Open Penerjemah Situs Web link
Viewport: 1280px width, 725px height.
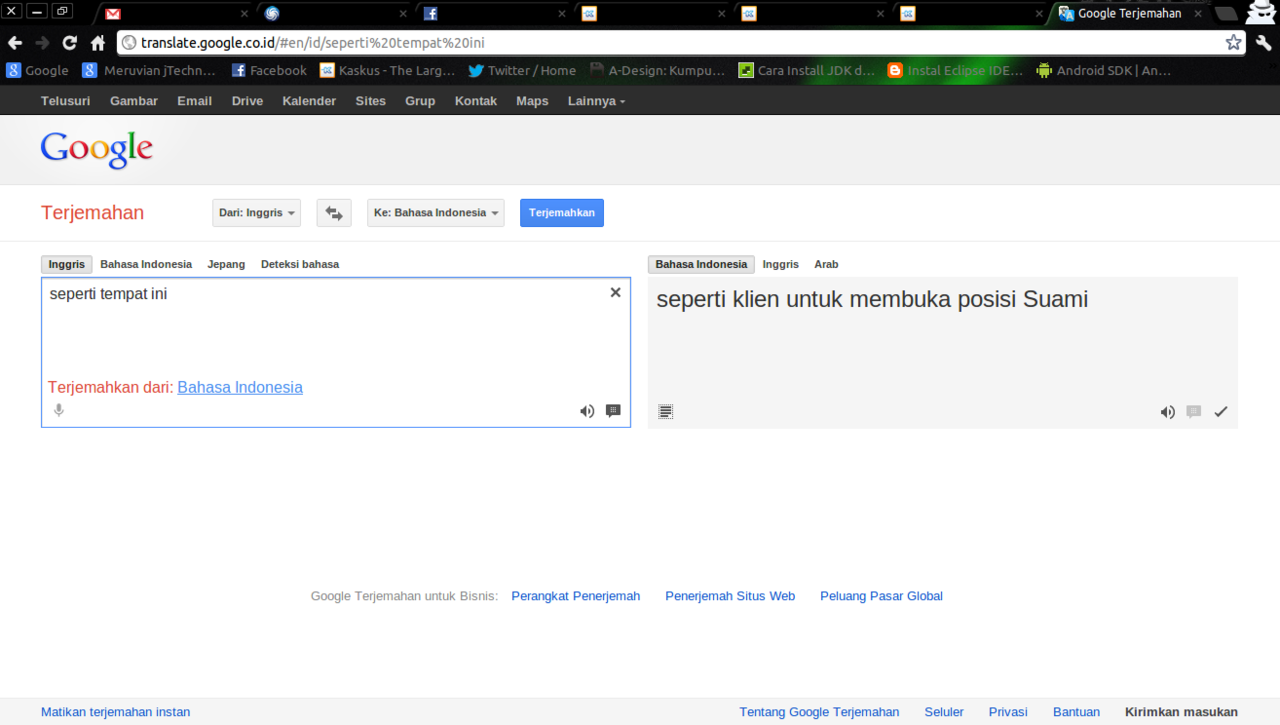point(730,596)
